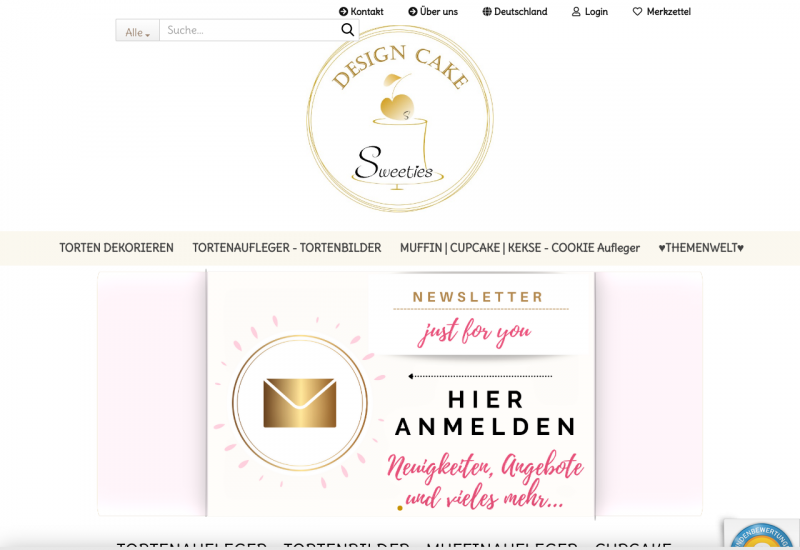Open the TORTEN DEKORIEREN menu
This screenshot has height=550, width=800.
[x=116, y=248]
